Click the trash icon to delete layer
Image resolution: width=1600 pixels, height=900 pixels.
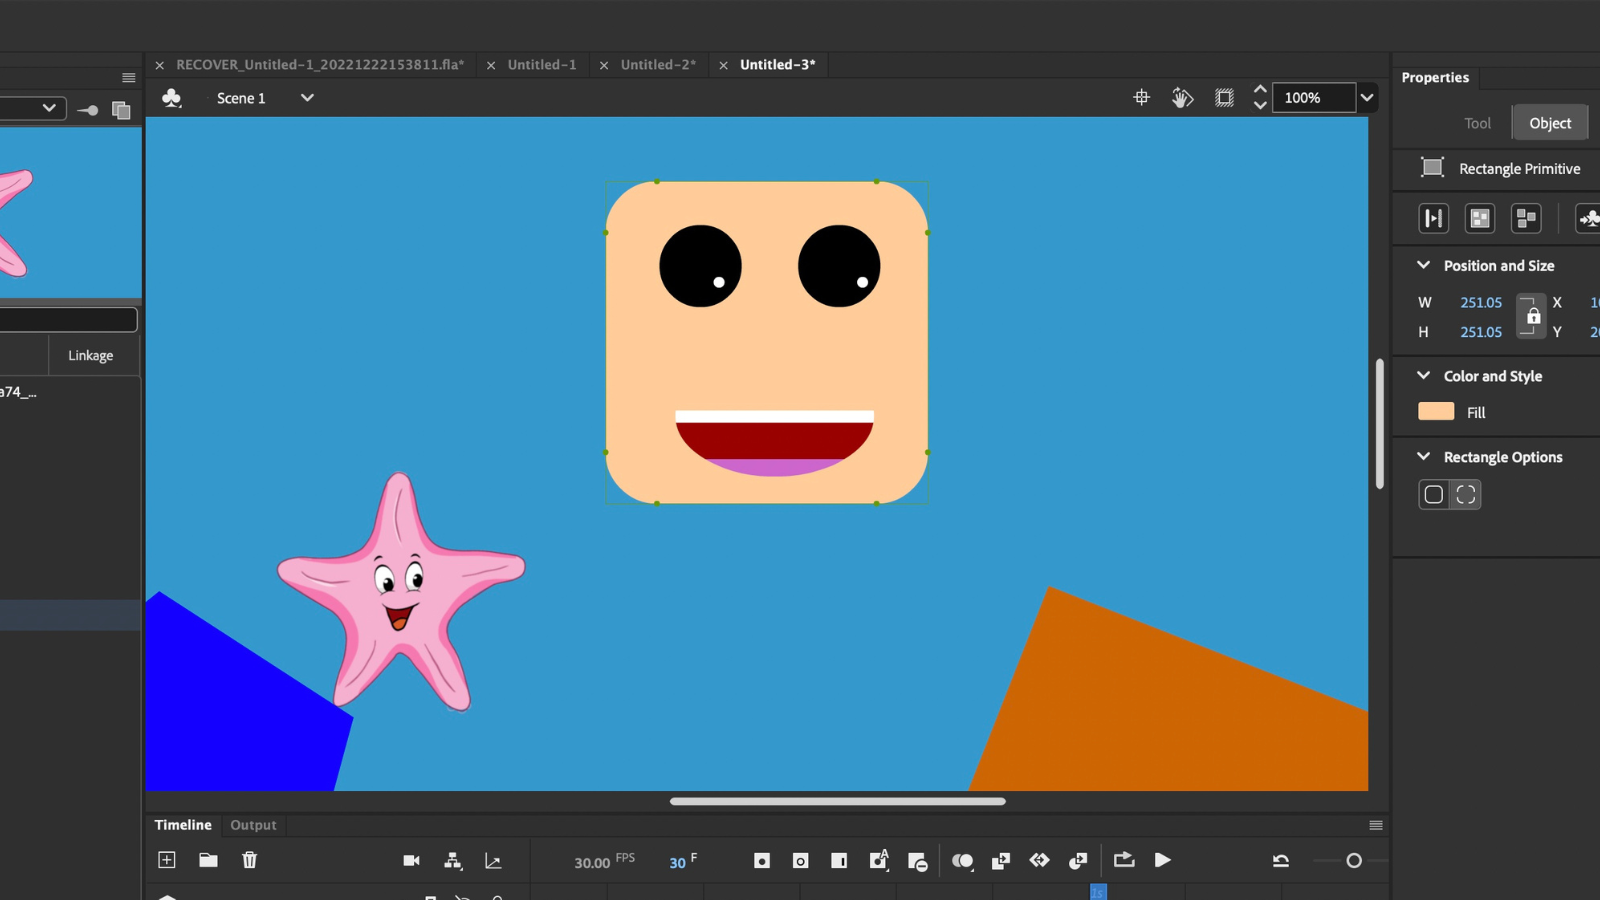(x=250, y=860)
